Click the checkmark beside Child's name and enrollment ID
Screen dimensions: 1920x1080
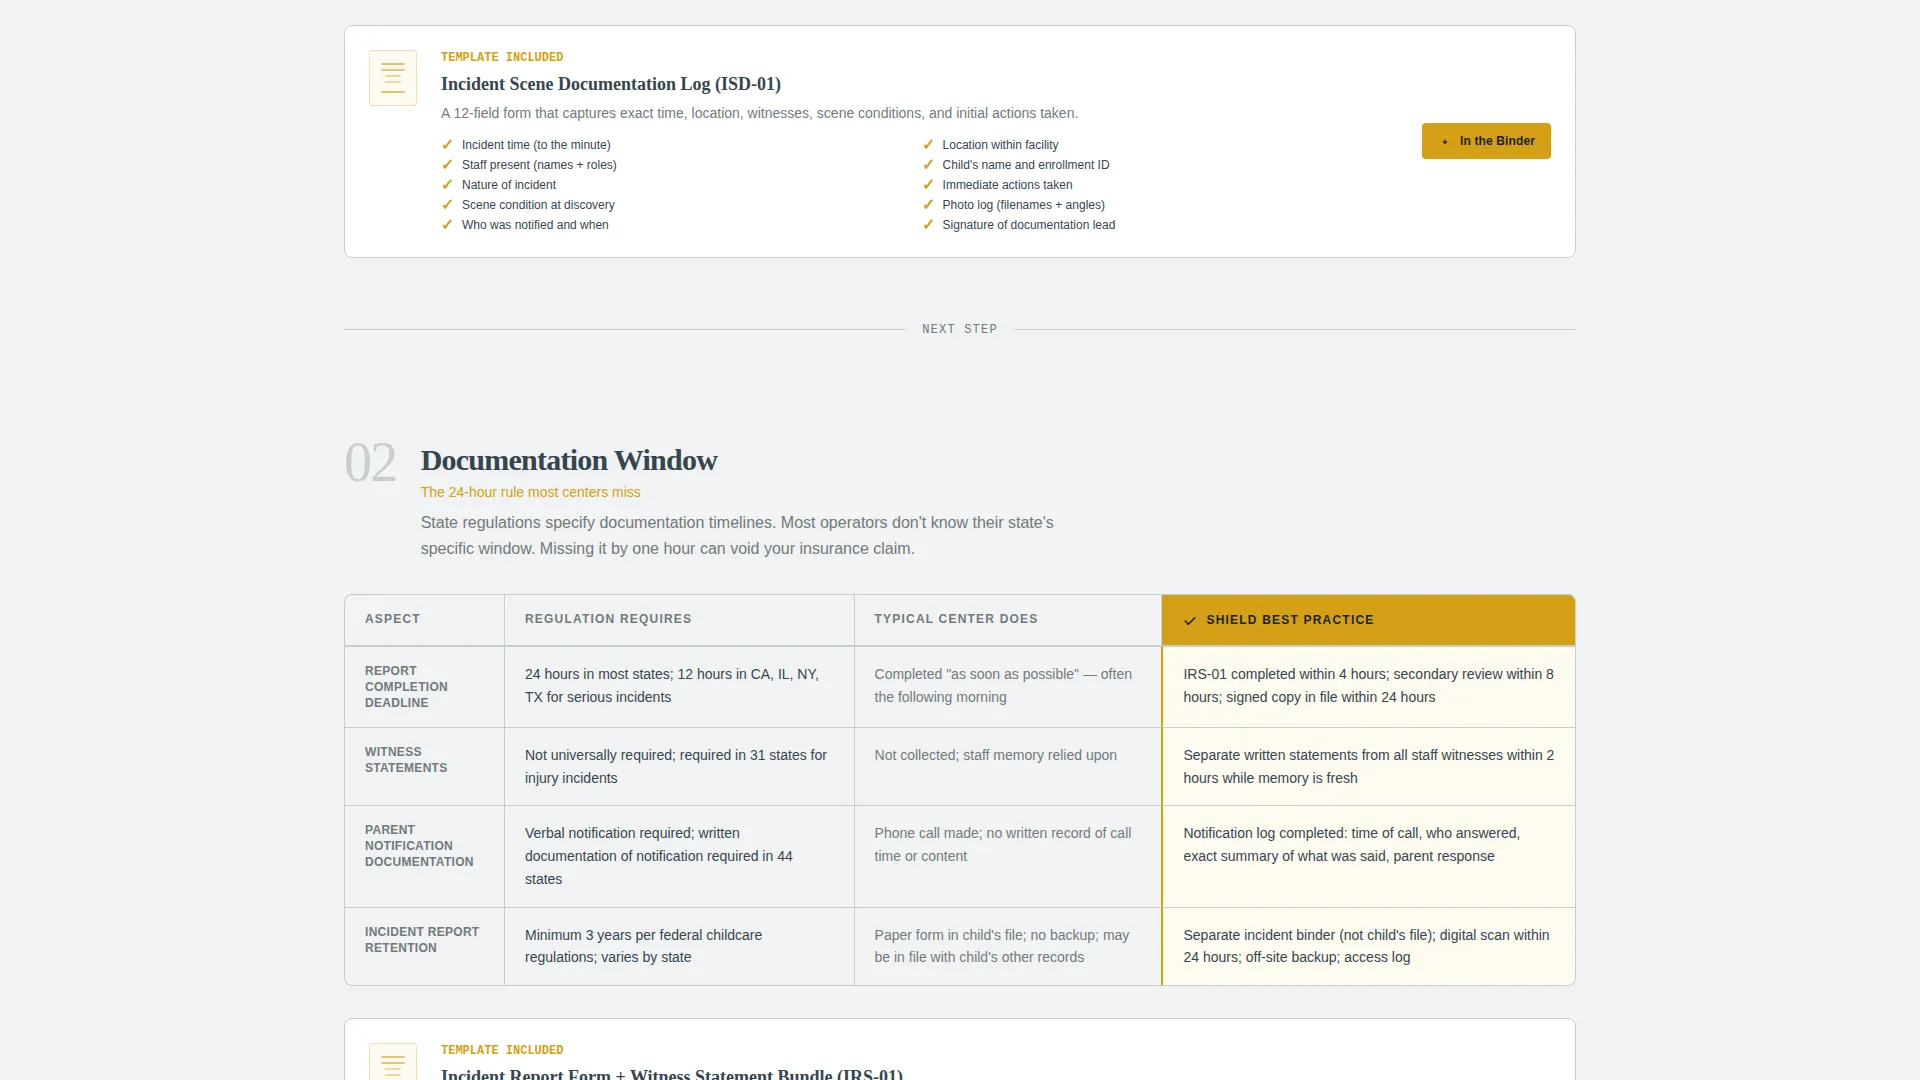click(928, 165)
